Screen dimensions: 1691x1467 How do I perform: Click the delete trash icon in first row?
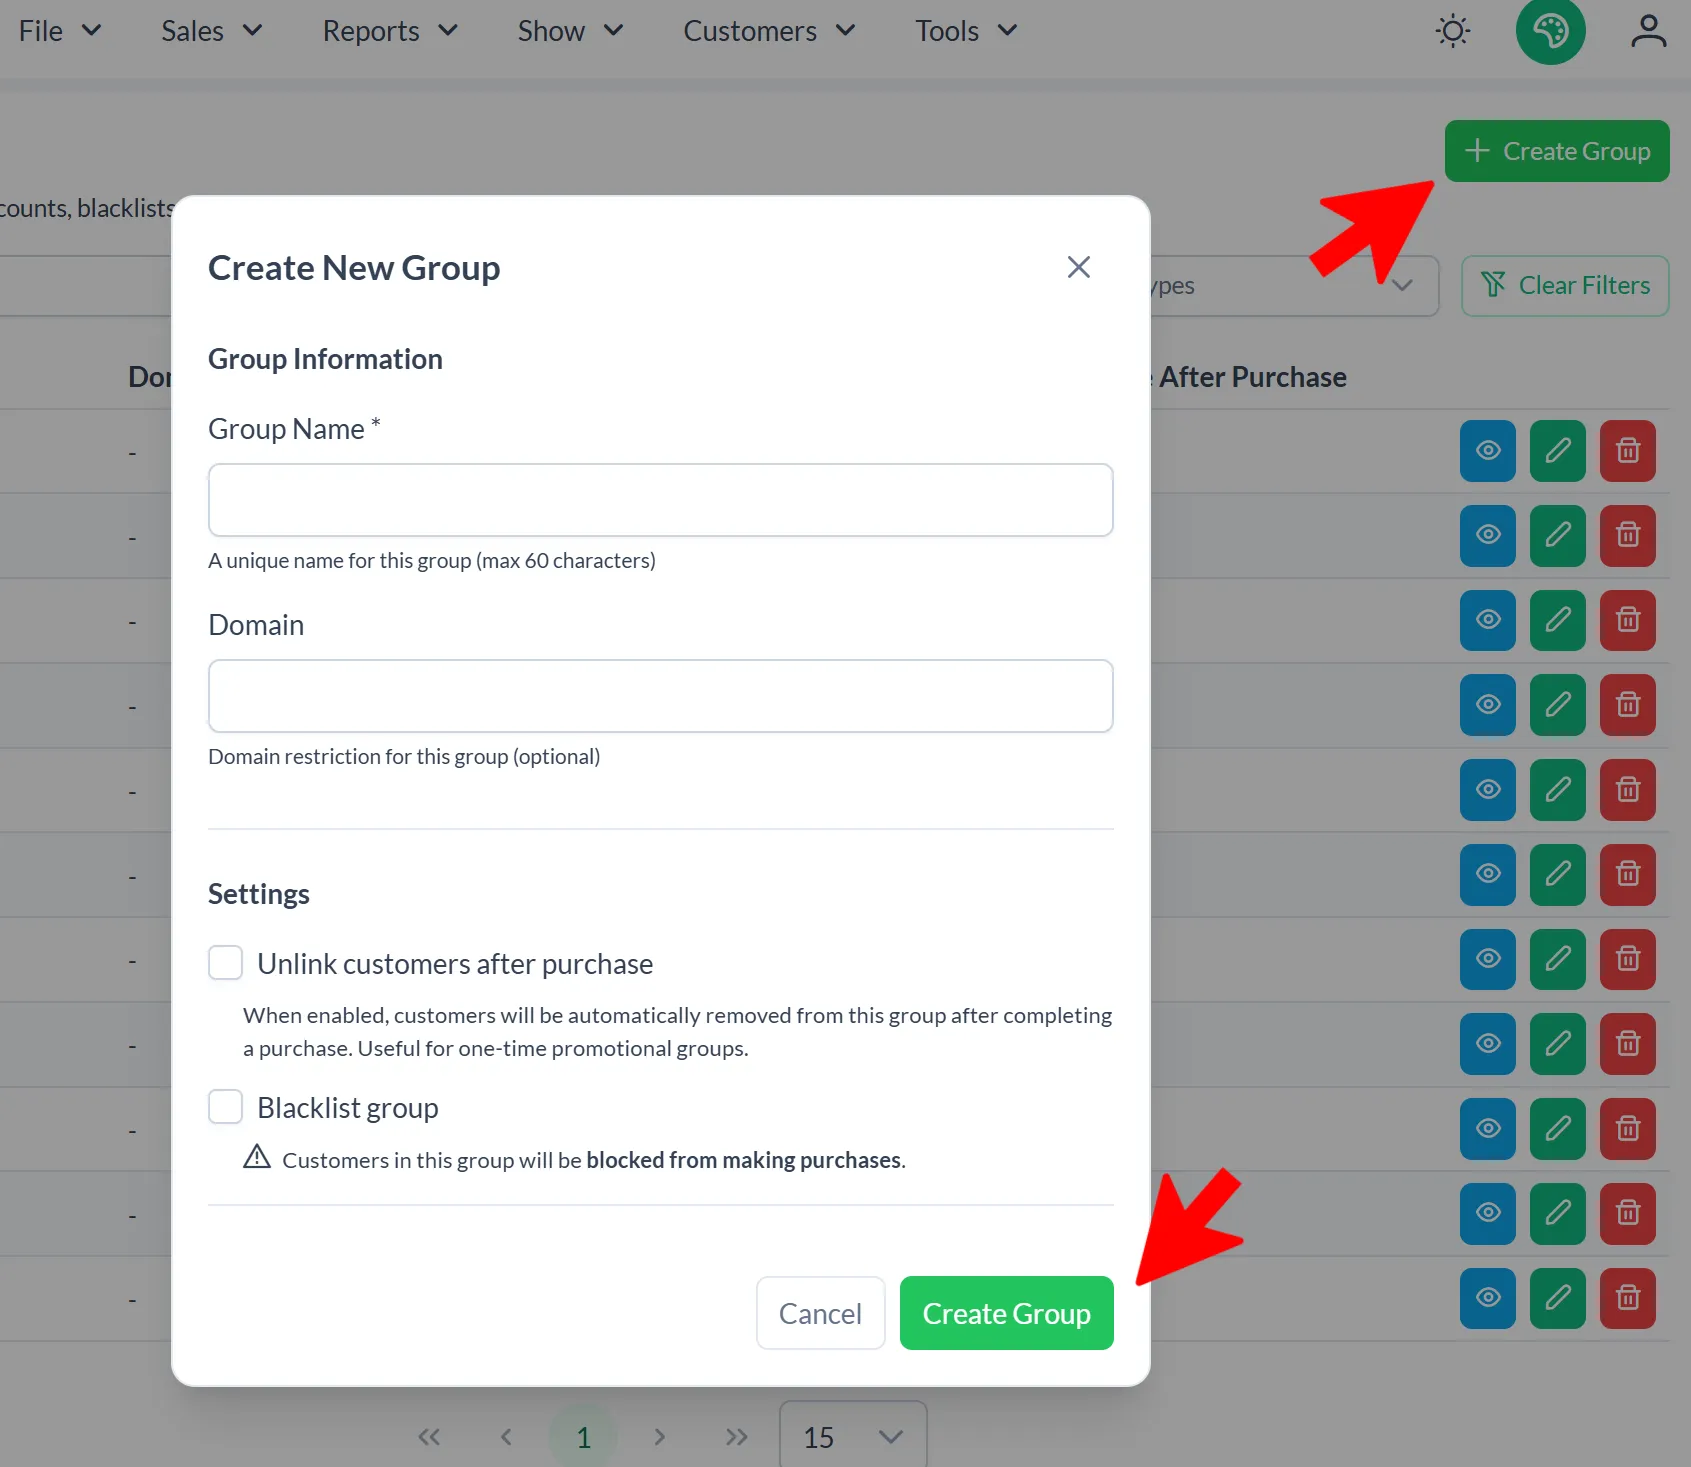point(1628,451)
